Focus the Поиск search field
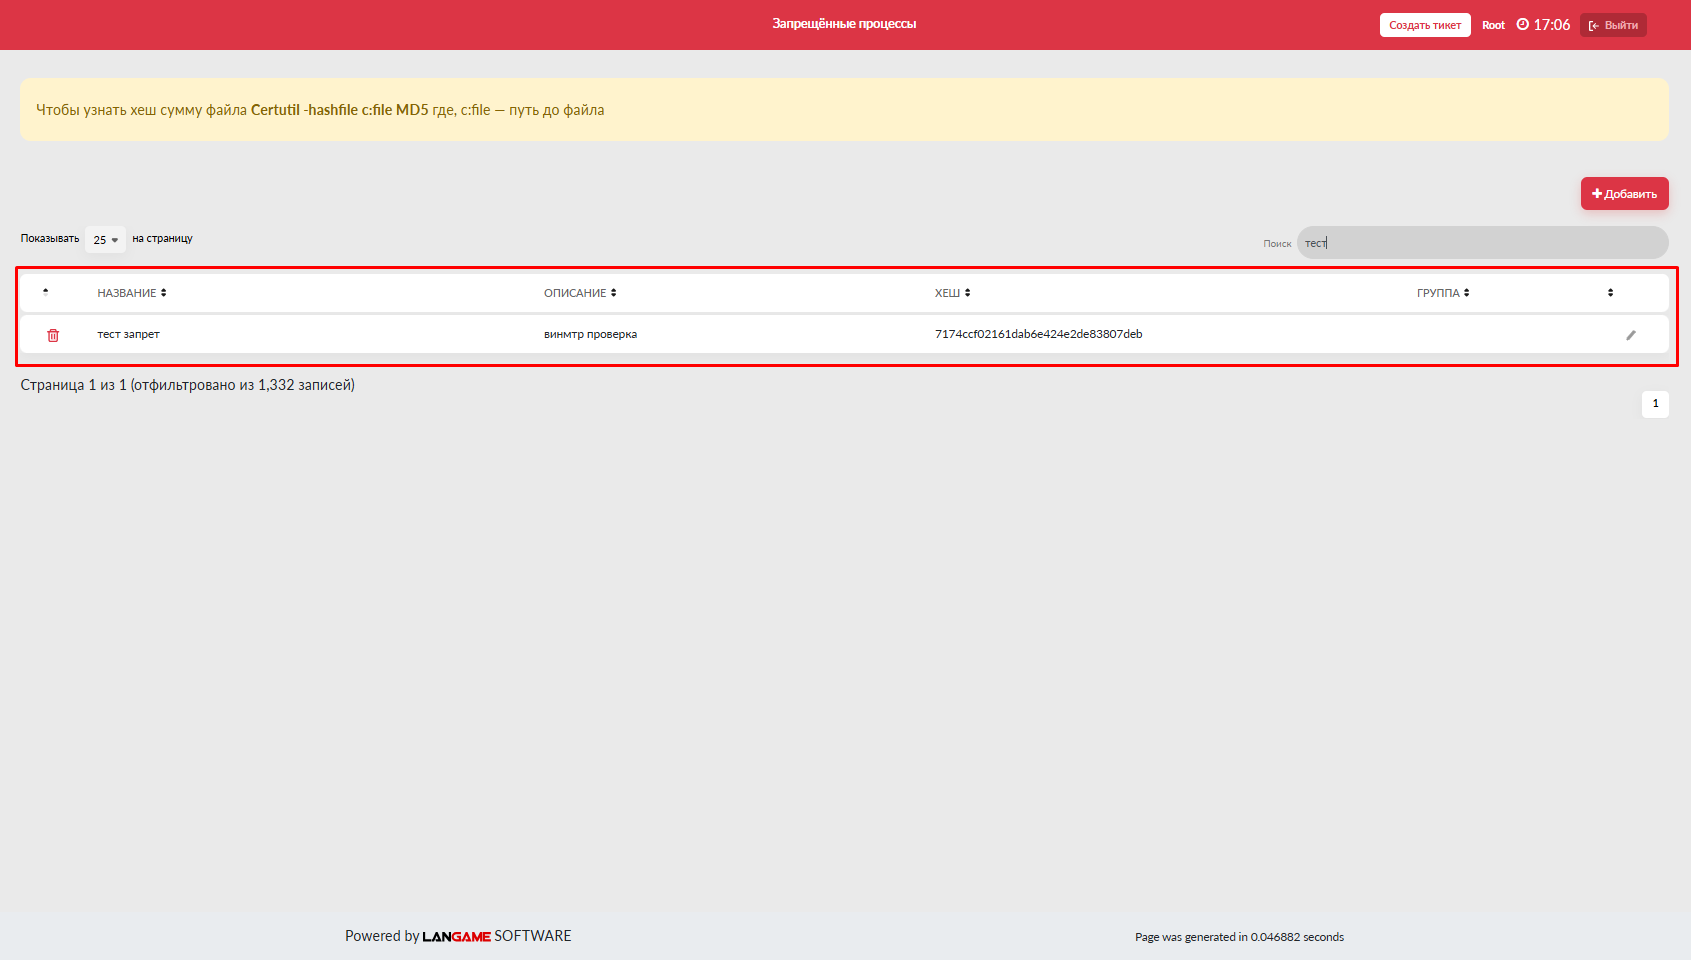 click(x=1482, y=243)
